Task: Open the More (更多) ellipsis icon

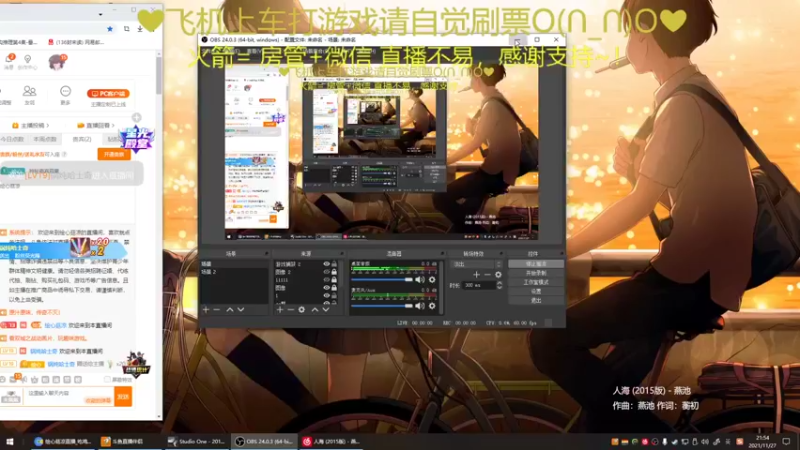Action: [65, 94]
